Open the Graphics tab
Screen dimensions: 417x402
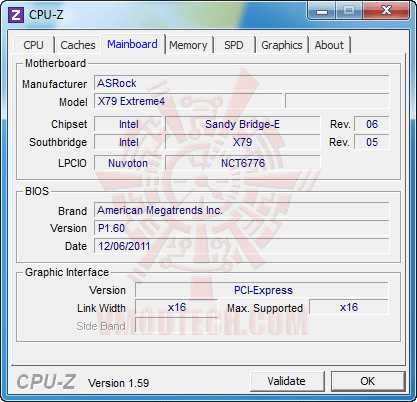tap(282, 45)
